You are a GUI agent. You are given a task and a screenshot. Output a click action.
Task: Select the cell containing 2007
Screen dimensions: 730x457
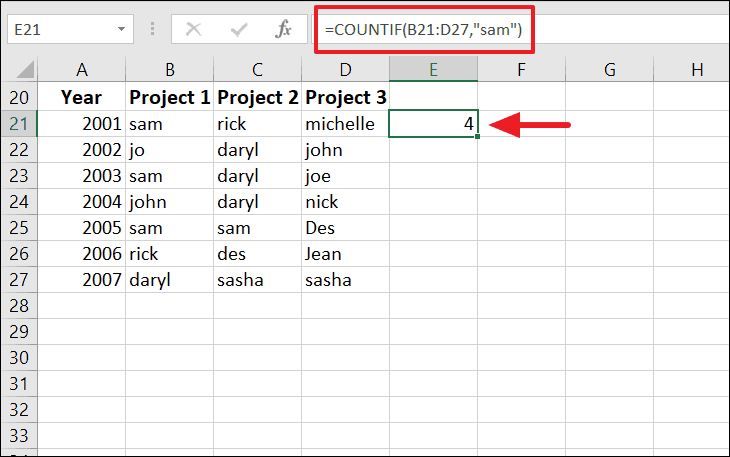click(81, 280)
